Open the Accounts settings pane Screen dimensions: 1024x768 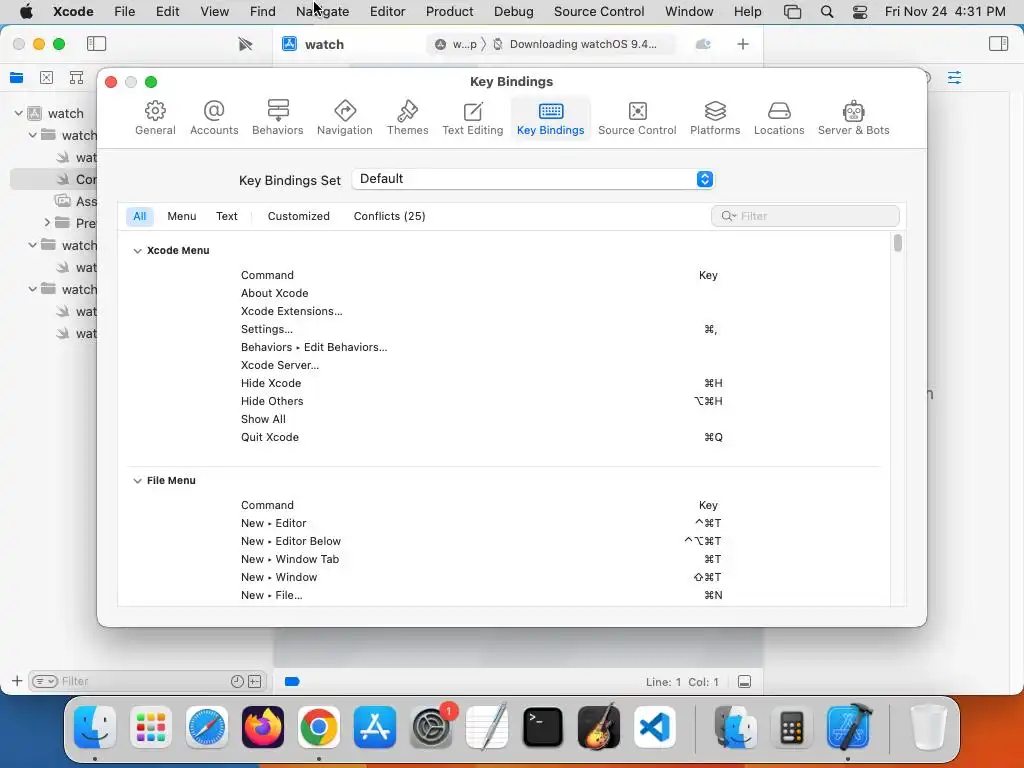pyautogui.click(x=214, y=118)
